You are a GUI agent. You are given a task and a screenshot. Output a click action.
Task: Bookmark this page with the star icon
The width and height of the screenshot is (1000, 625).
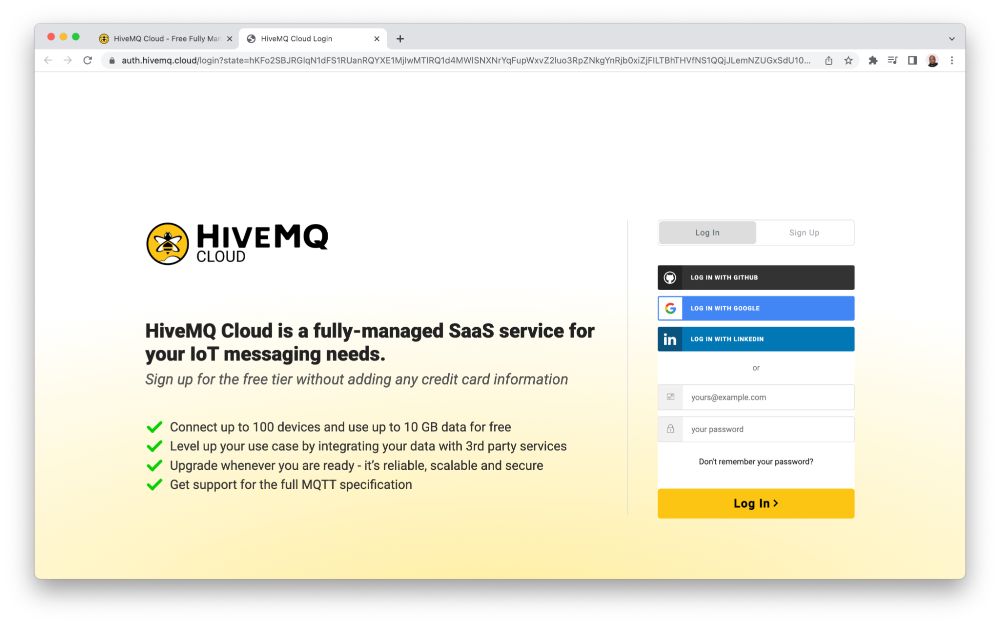848,61
